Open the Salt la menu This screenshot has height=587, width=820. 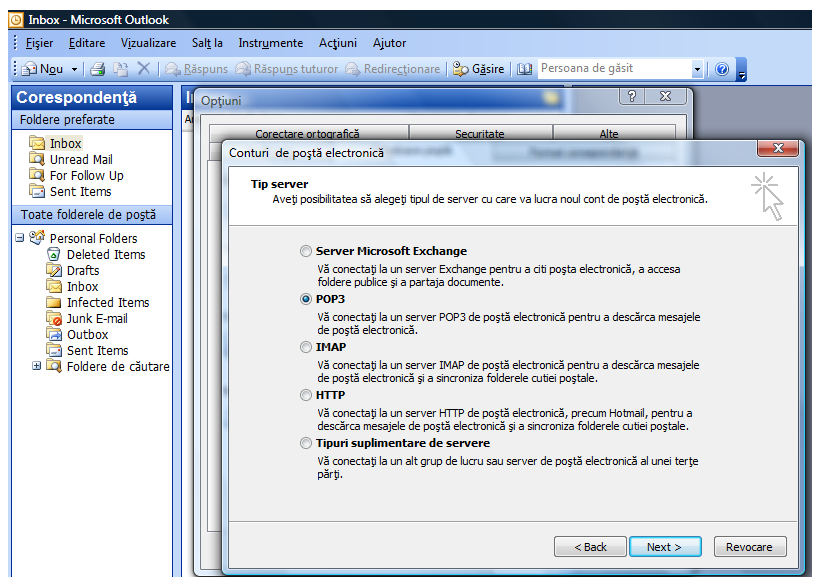207,43
